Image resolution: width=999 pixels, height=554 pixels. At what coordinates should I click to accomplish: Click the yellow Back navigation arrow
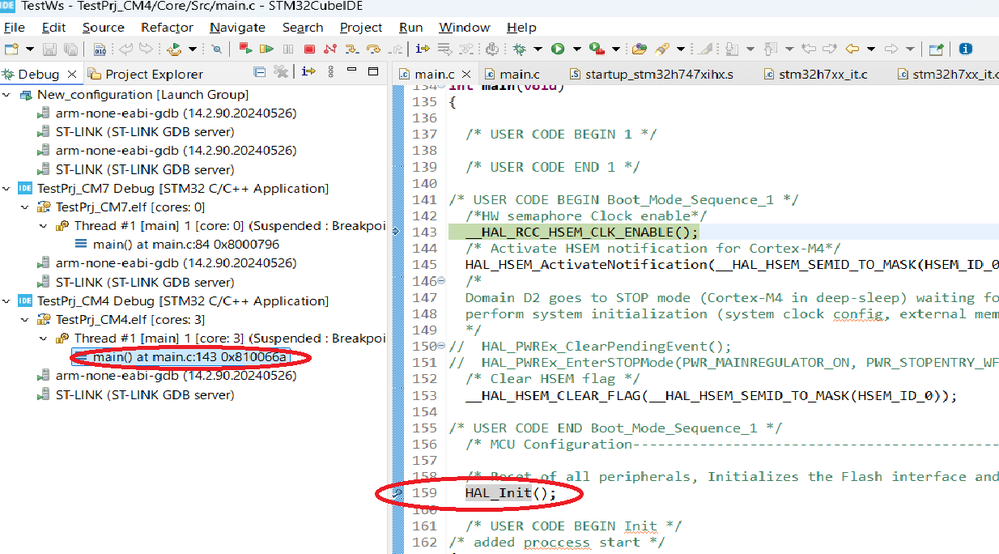[852, 49]
